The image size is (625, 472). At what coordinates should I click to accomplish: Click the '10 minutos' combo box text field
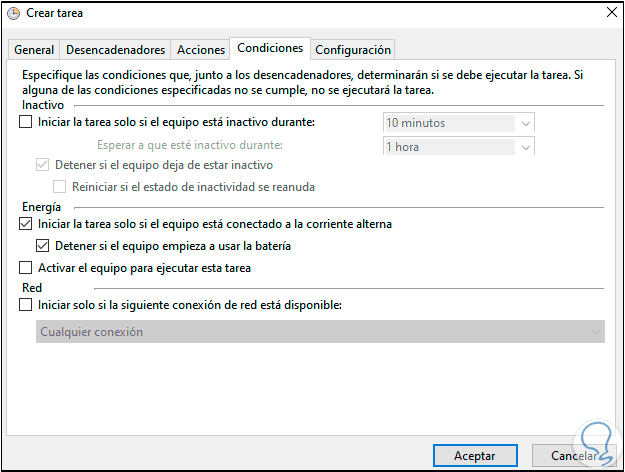pos(448,123)
